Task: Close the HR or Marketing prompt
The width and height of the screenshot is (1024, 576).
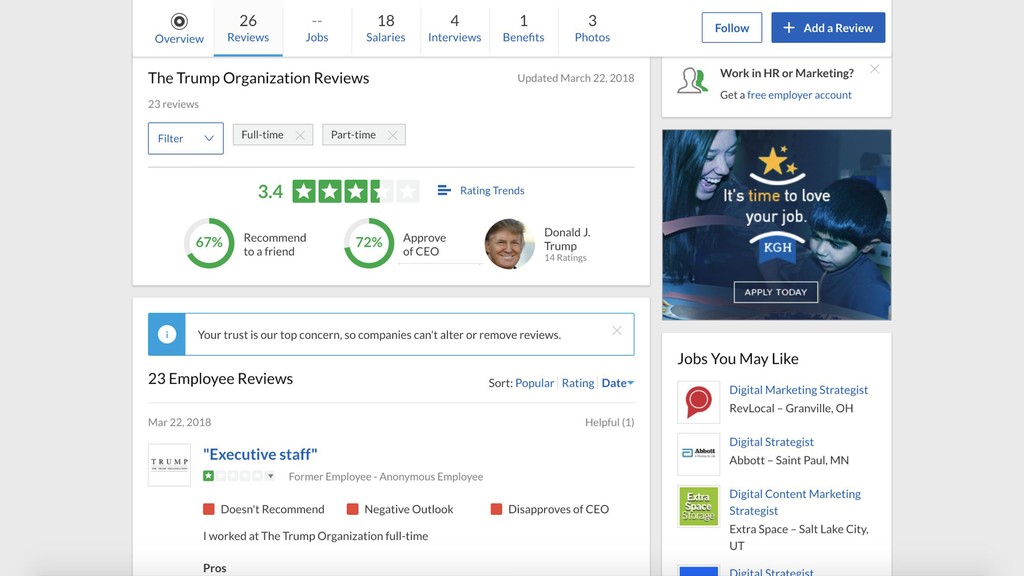Action: click(x=874, y=69)
